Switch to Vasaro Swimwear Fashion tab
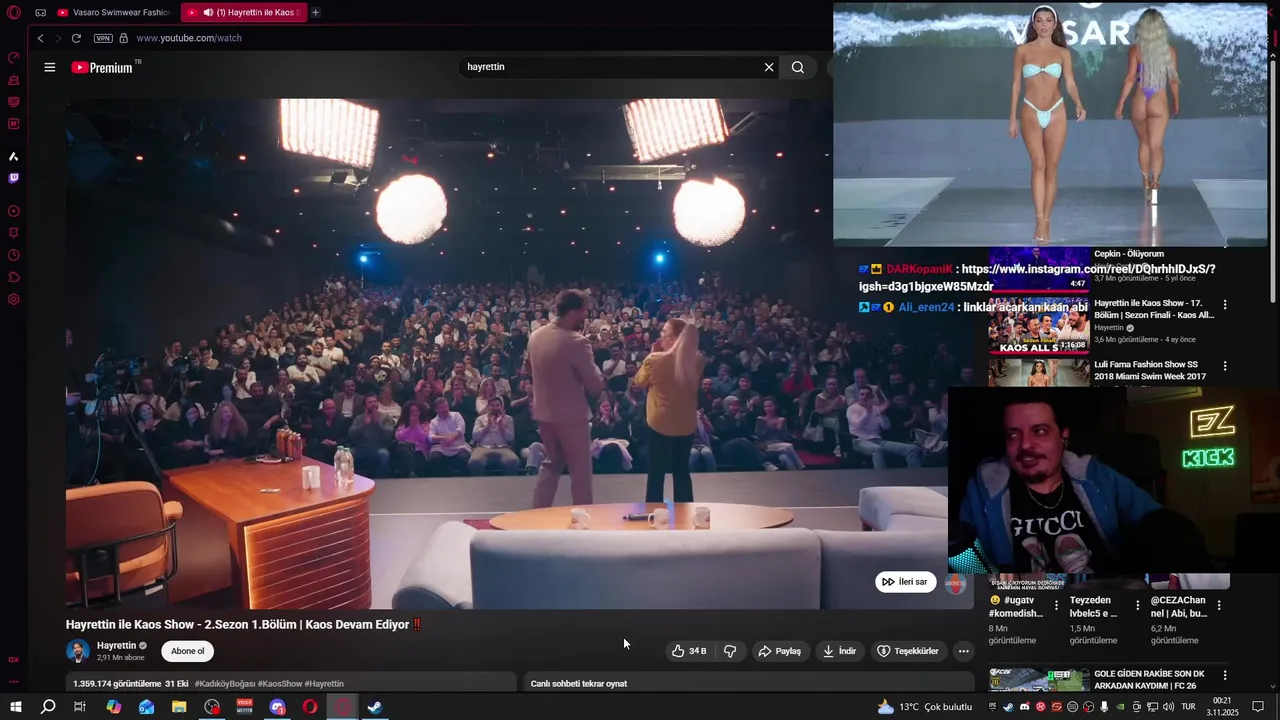 pos(113,13)
